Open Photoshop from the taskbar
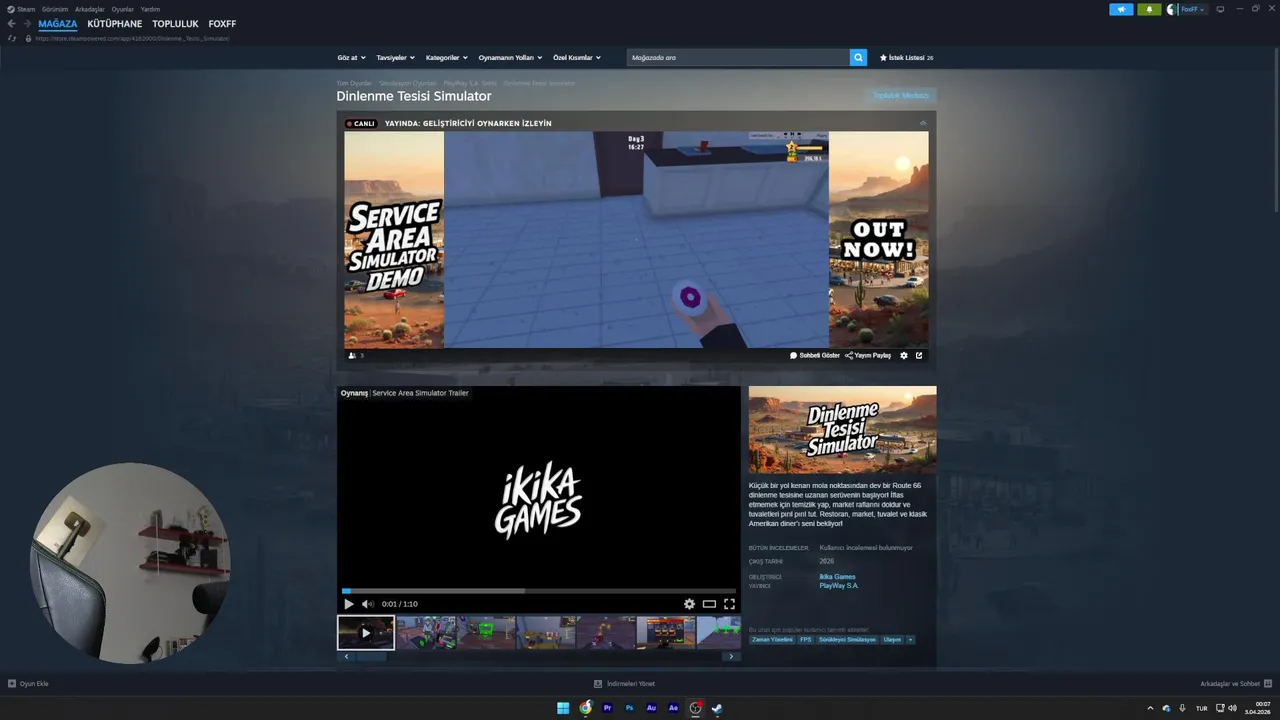 [629, 708]
